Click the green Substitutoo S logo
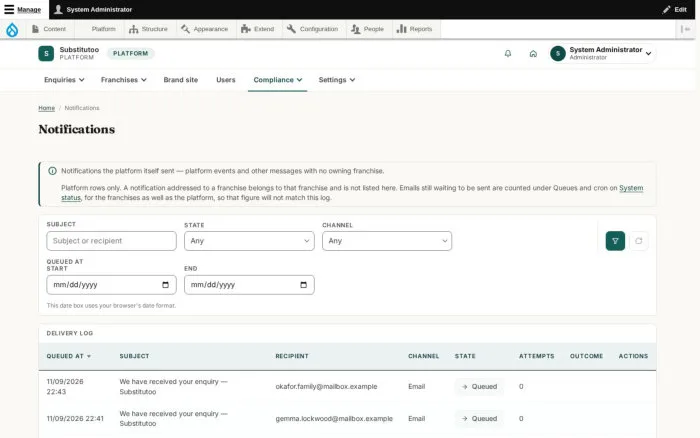The width and height of the screenshot is (700, 438). pos(46,54)
